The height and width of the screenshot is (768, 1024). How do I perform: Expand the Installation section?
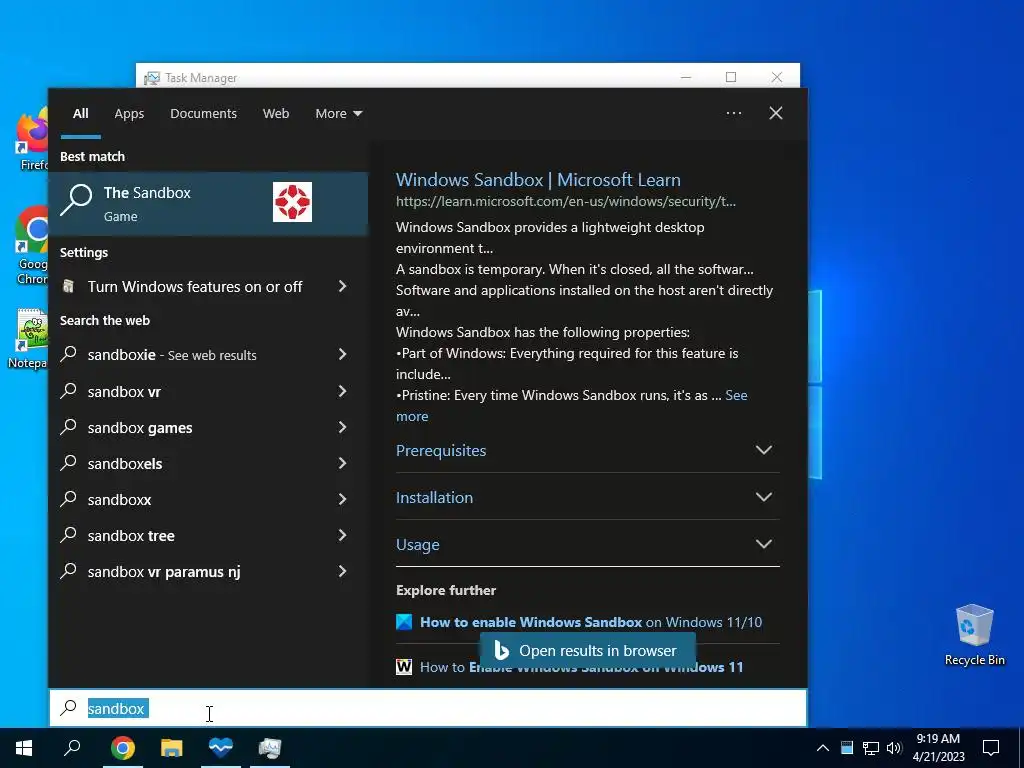point(587,498)
